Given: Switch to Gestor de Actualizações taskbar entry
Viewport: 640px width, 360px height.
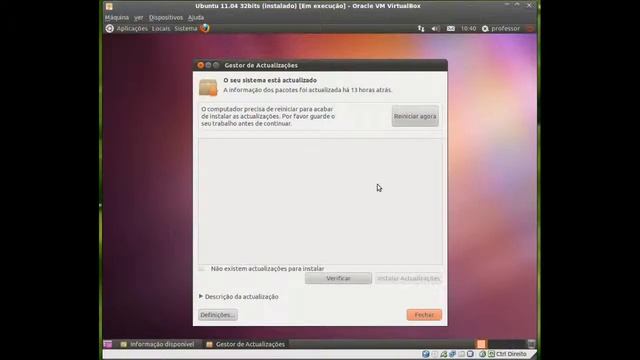Looking at the screenshot, I should [x=246, y=344].
